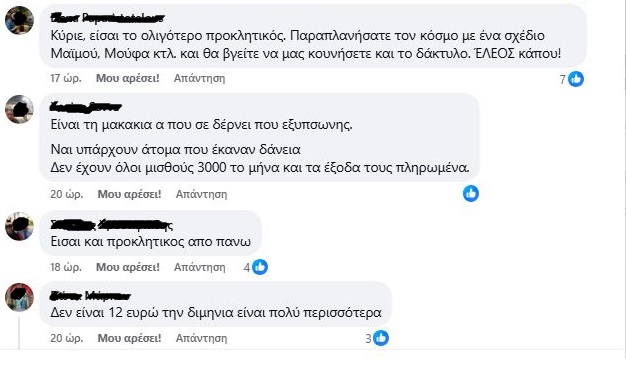Open the second commenter's profile picture

pos(19,109)
